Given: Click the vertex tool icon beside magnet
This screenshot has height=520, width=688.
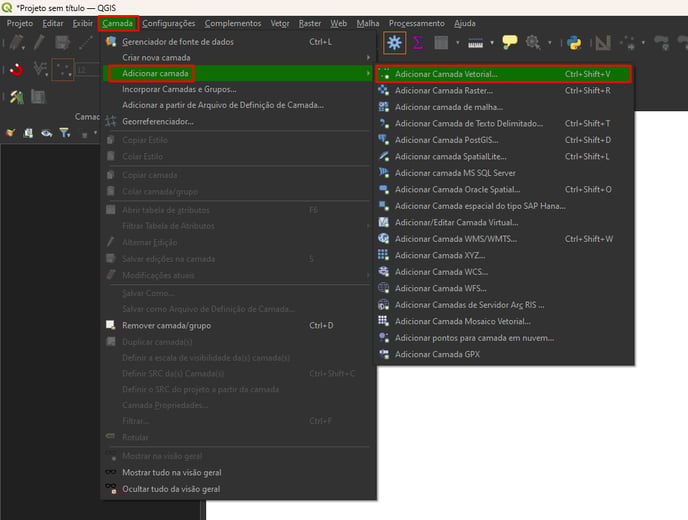Looking at the screenshot, I should (39, 68).
